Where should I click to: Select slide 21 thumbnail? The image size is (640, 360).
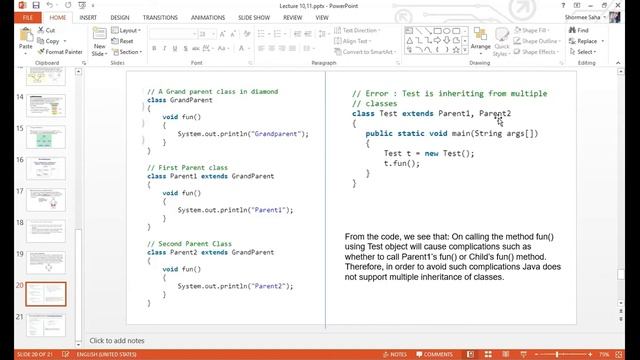(x=46, y=325)
